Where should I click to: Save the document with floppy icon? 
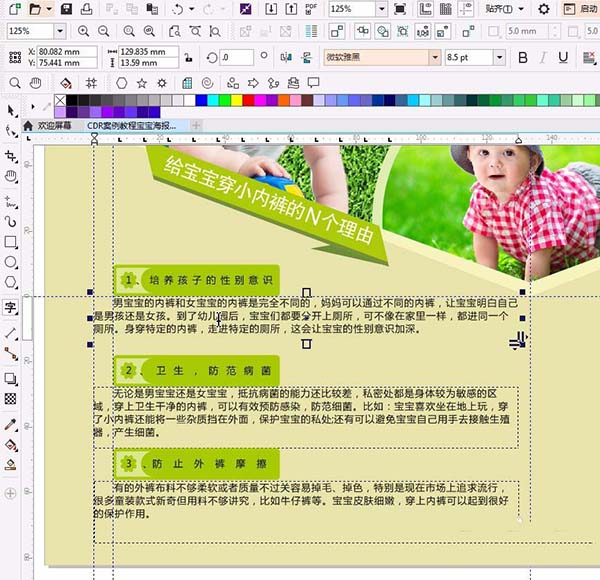coord(66,8)
